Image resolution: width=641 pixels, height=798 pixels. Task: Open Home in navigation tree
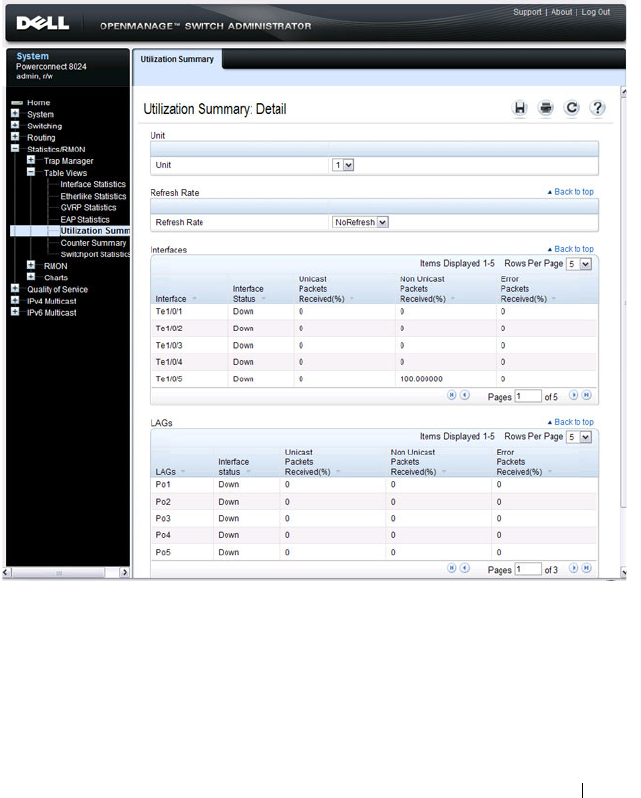pos(39,103)
